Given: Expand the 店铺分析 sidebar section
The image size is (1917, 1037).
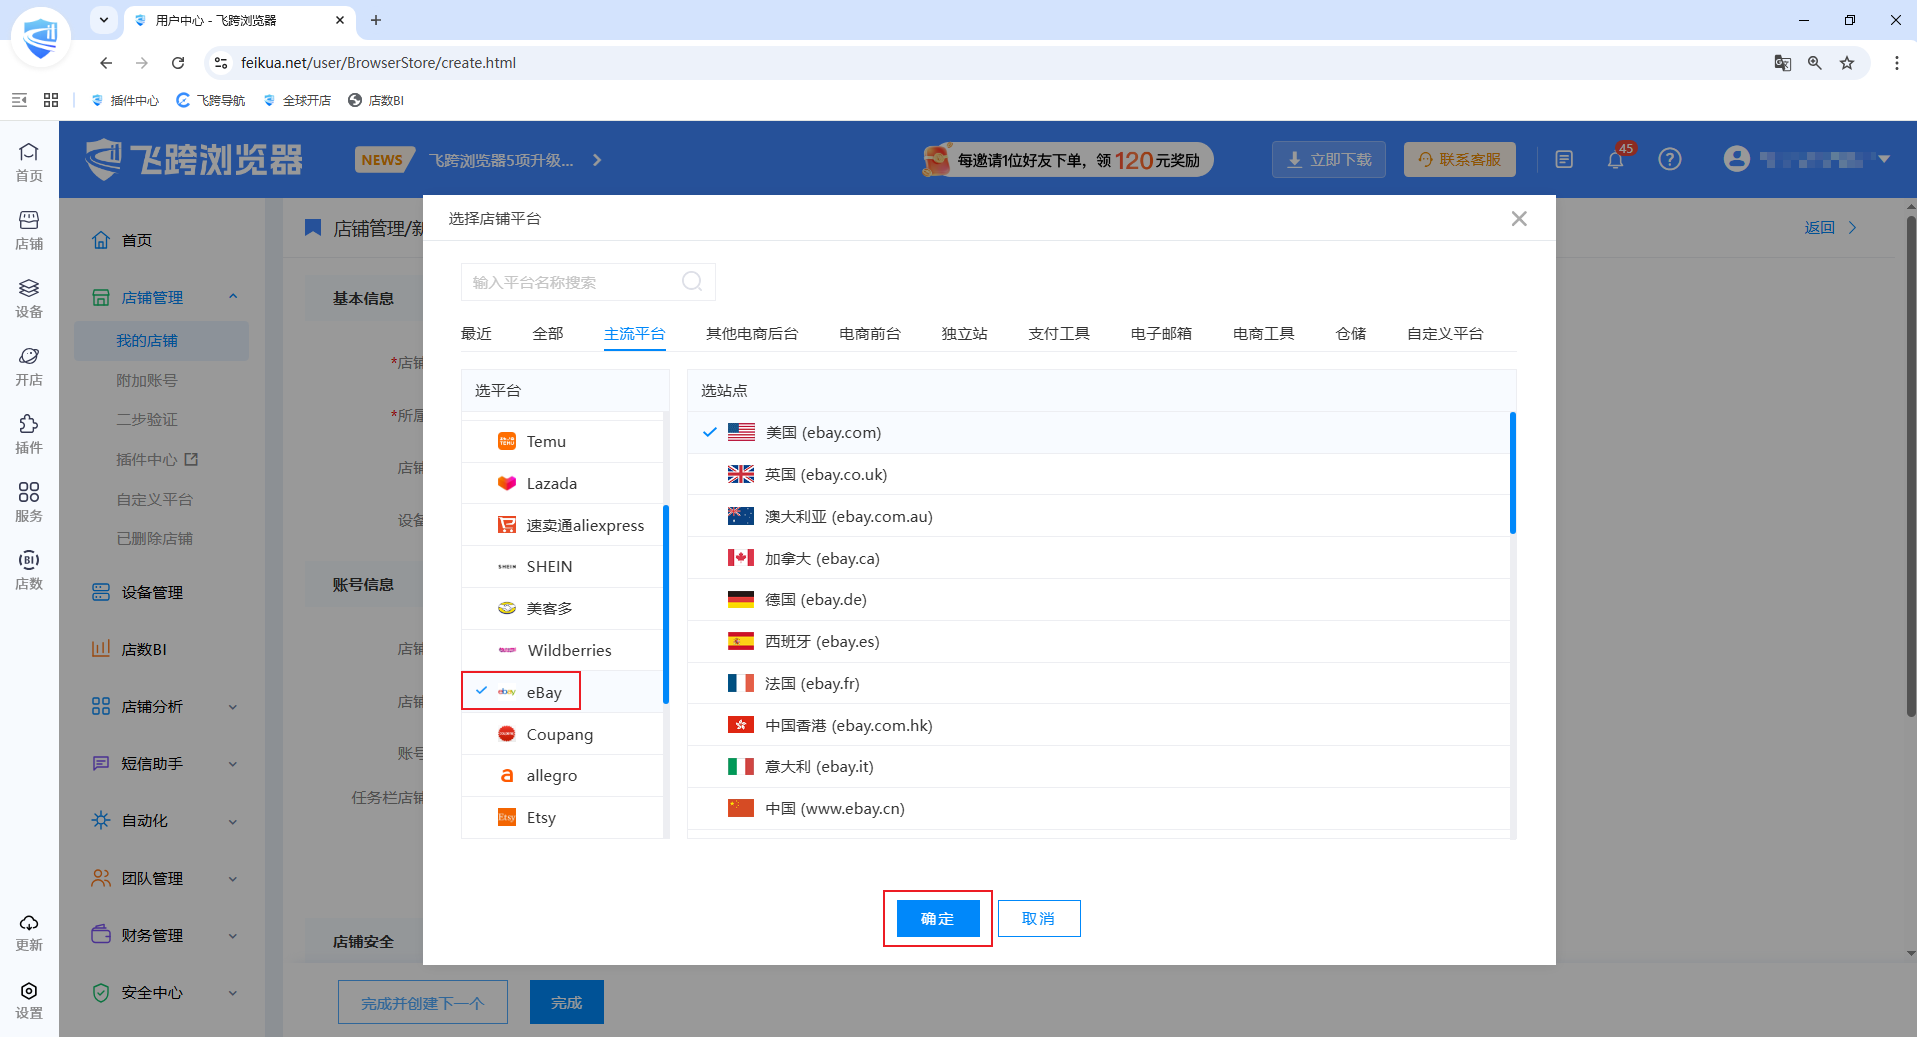Looking at the screenshot, I should (232, 707).
